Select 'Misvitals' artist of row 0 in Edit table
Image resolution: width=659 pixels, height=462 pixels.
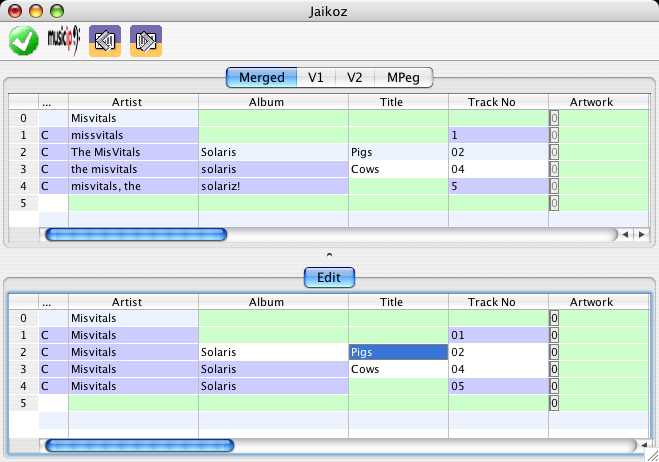click(x=133, y=319)
